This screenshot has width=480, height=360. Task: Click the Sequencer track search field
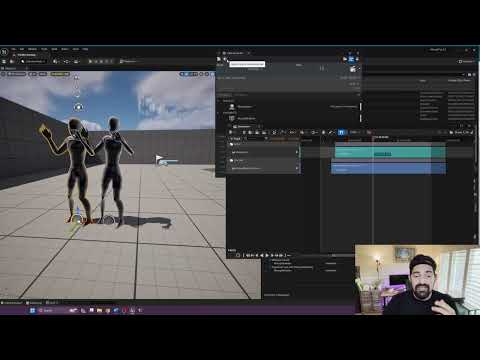(x=257, y=139)
